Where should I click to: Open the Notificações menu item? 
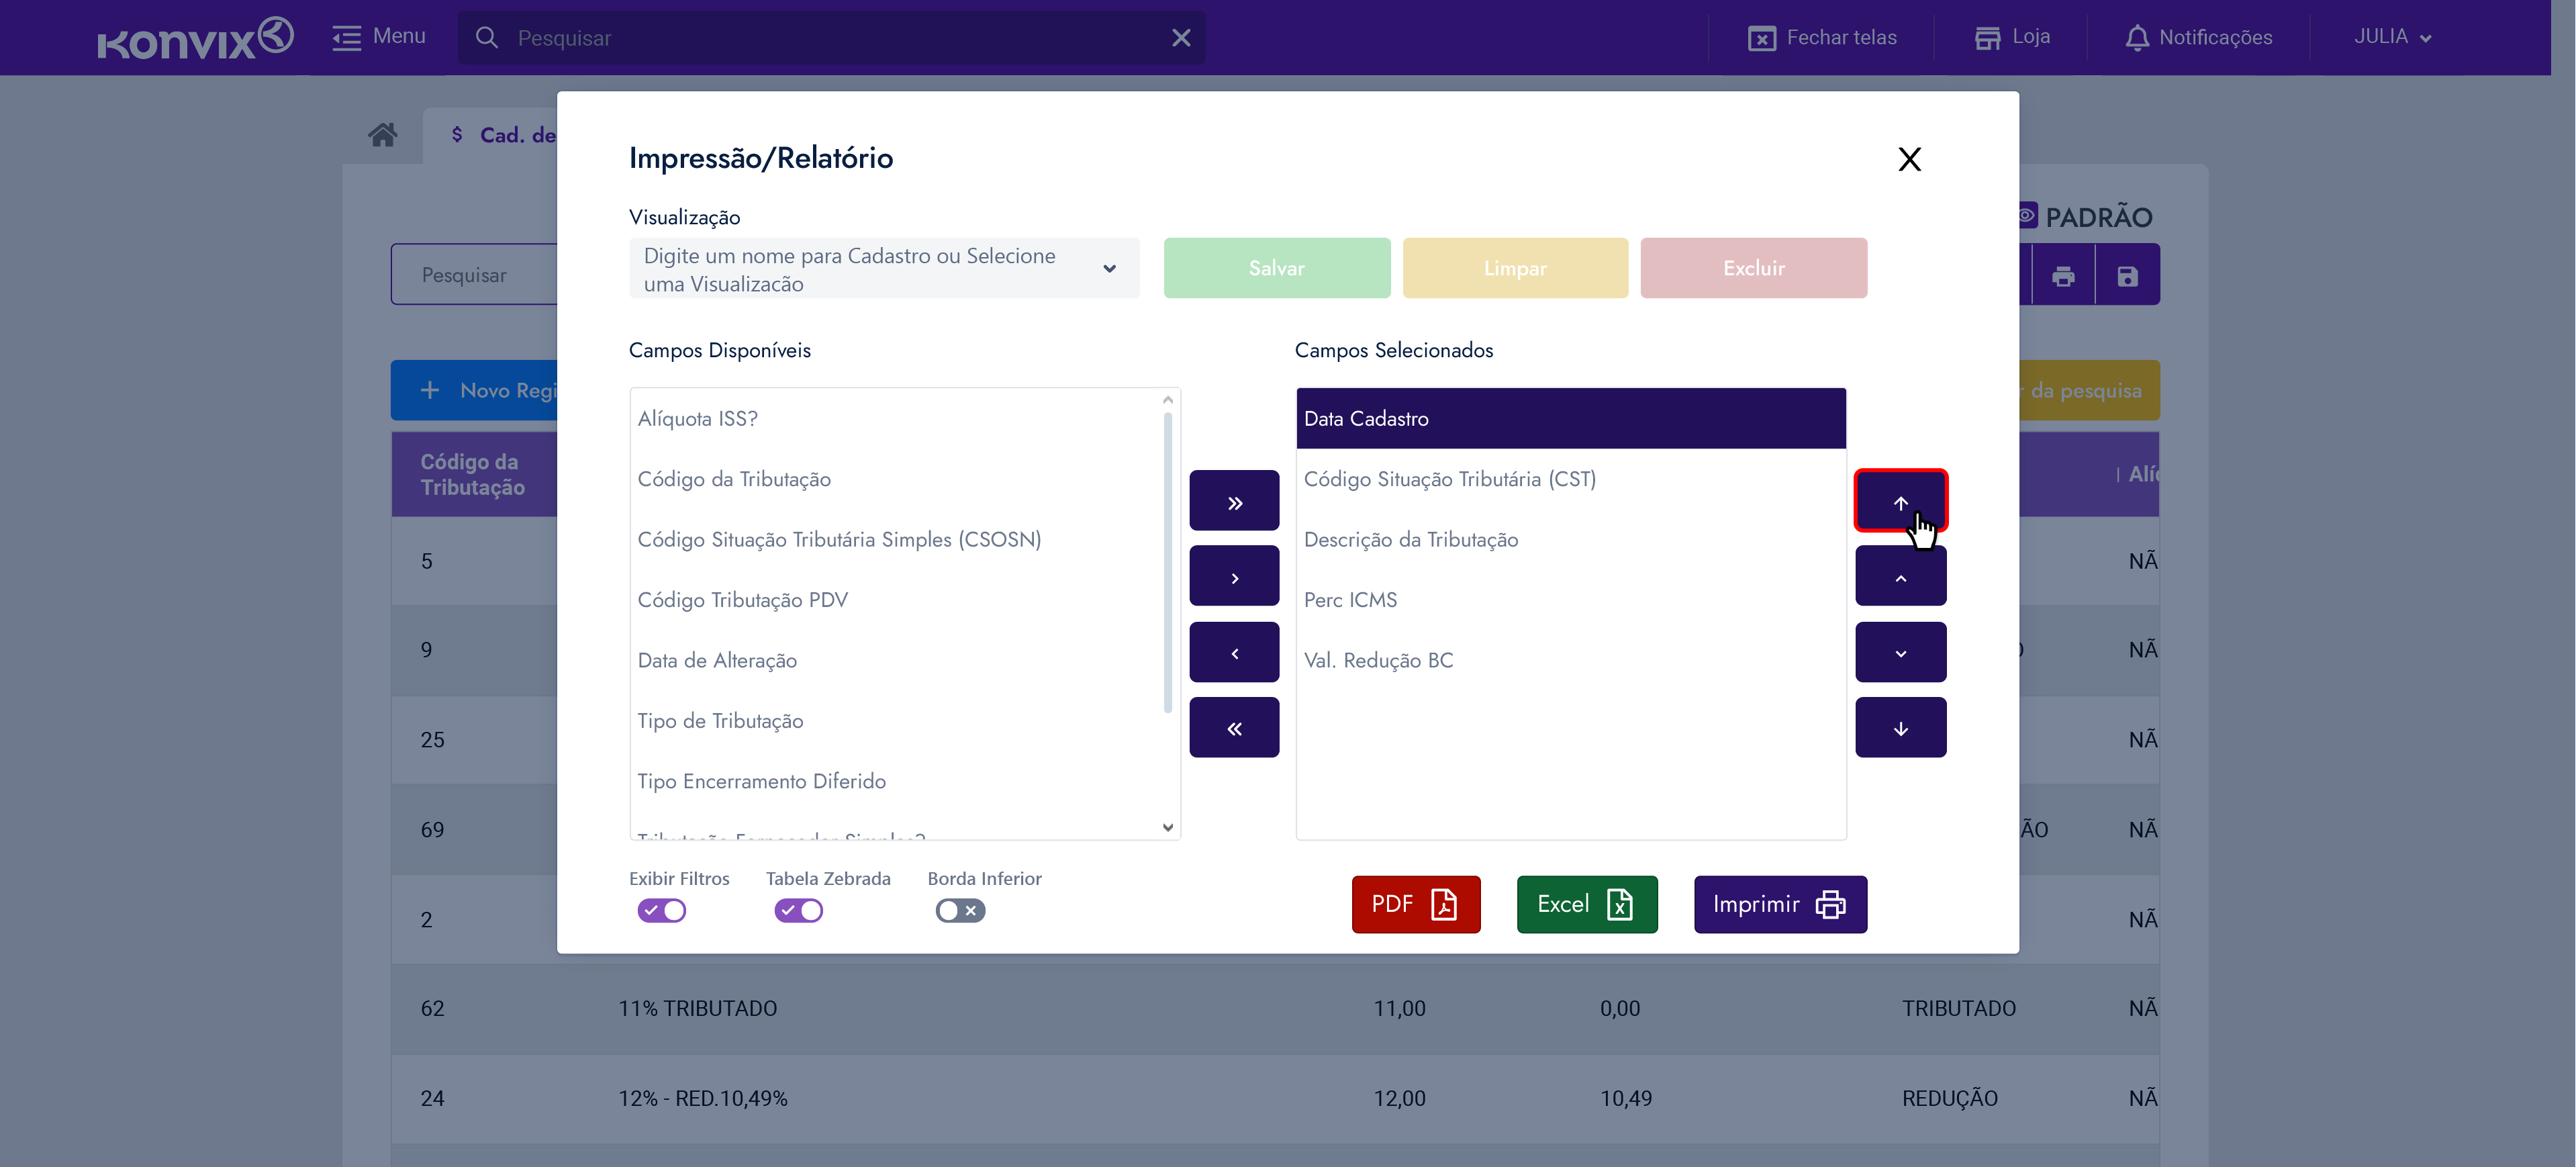2198,37
